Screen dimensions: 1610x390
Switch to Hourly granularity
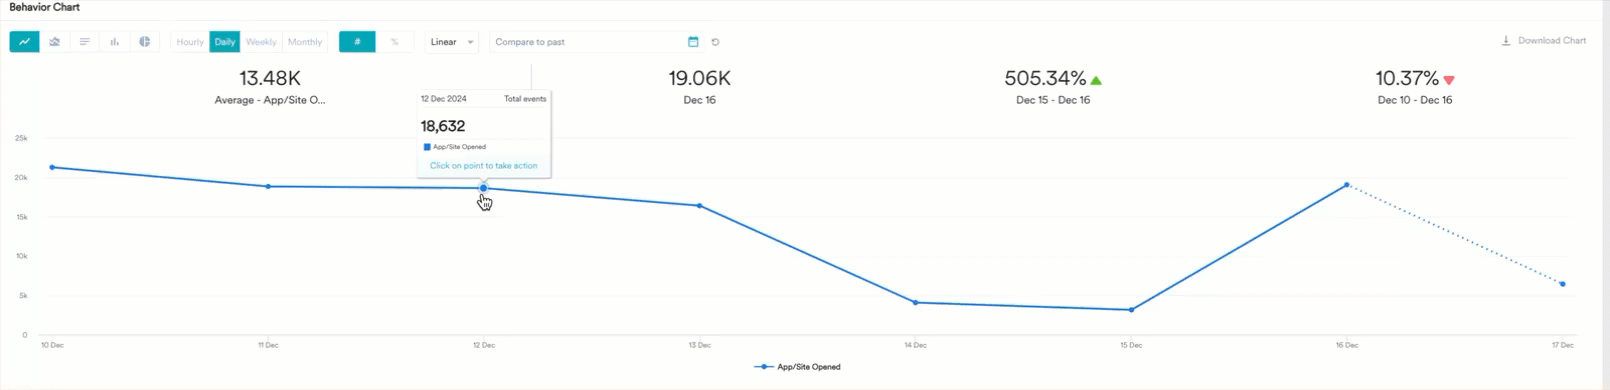pyautogui.click(x=190, y=42)
